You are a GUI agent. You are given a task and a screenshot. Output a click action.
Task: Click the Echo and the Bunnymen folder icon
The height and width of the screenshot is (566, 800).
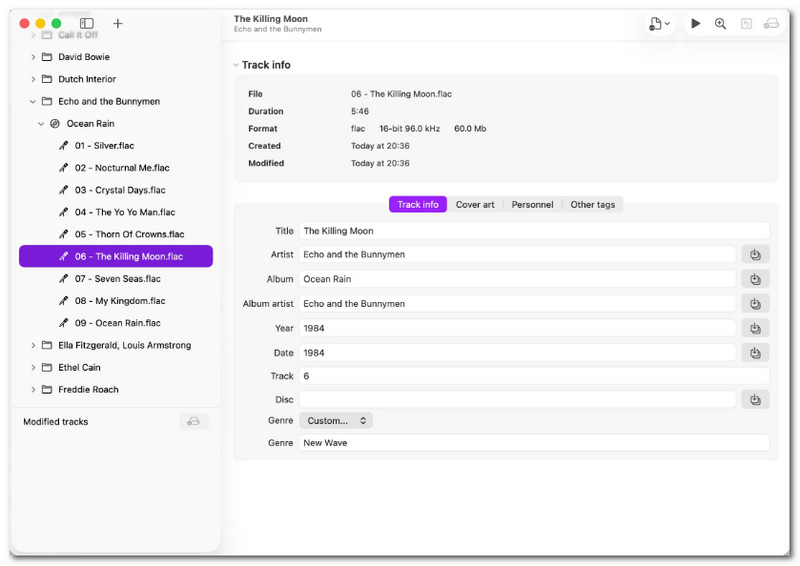47,101
